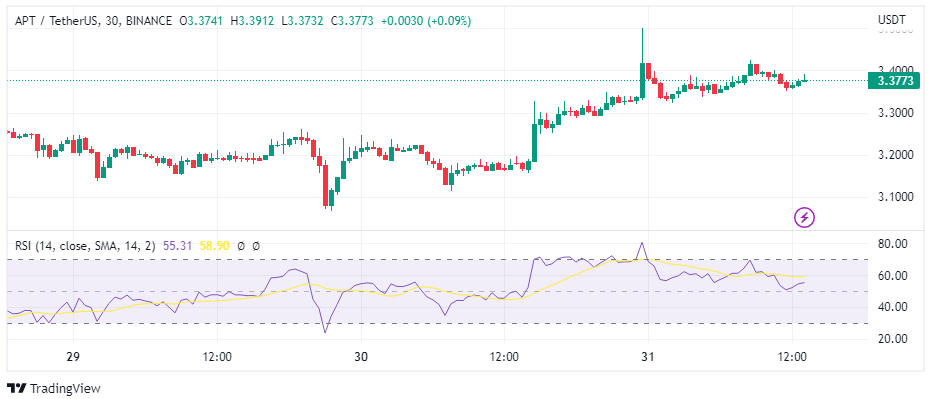
Task: Click the current price label 3.3773
Action: [x=893, y=81]
